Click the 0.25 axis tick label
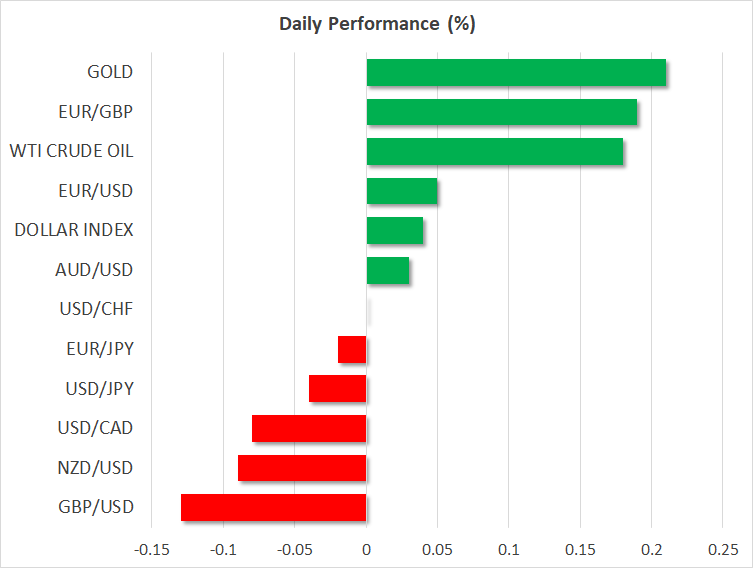Screen dimensions: 753x568 (722, 551)
